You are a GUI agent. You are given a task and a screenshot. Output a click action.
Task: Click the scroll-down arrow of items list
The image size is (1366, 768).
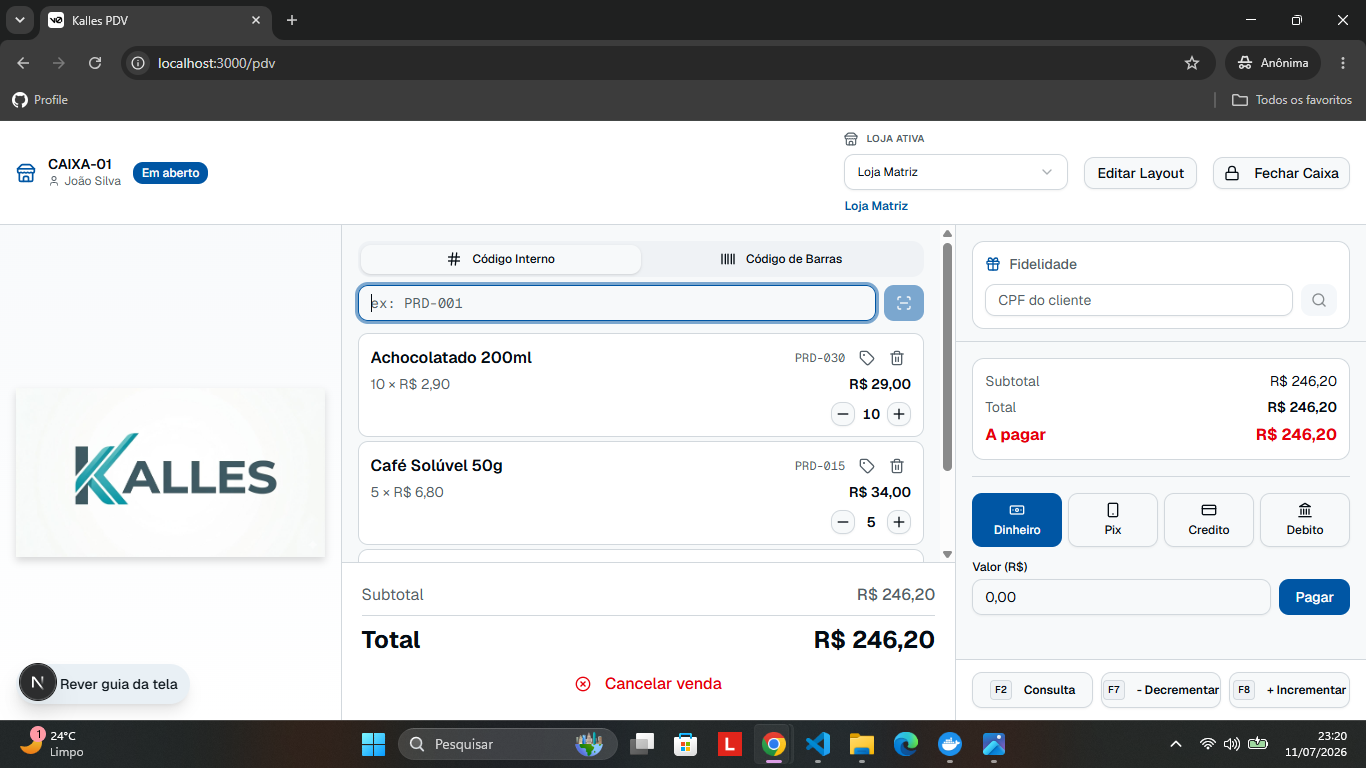click(x=947, y=554)
